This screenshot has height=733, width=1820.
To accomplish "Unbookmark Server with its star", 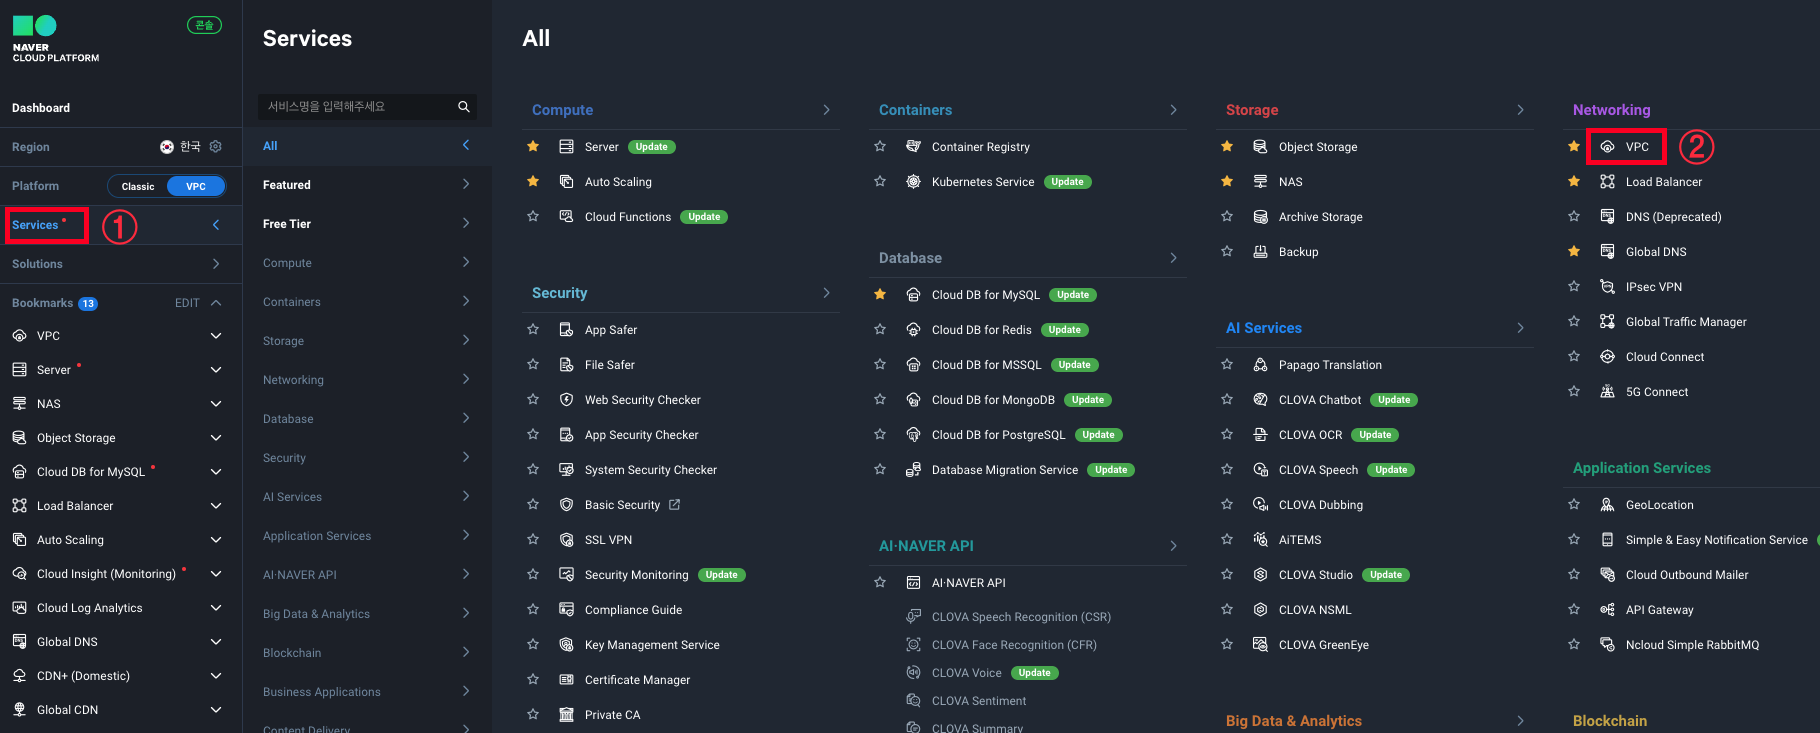I will (x=533, y=147).
